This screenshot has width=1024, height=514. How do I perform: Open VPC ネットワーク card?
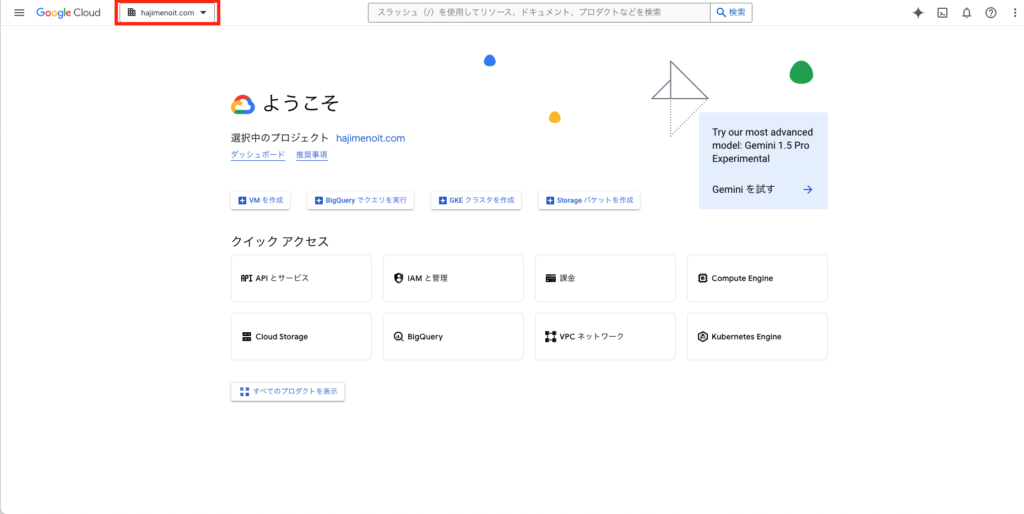pyautogui.click(x=605, y=336)
